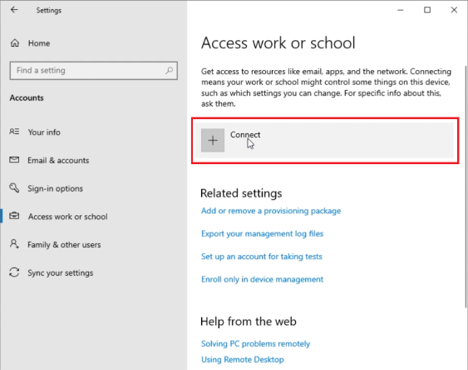
Task: Minimize the Settings window
Action: [x=400, y=10]
